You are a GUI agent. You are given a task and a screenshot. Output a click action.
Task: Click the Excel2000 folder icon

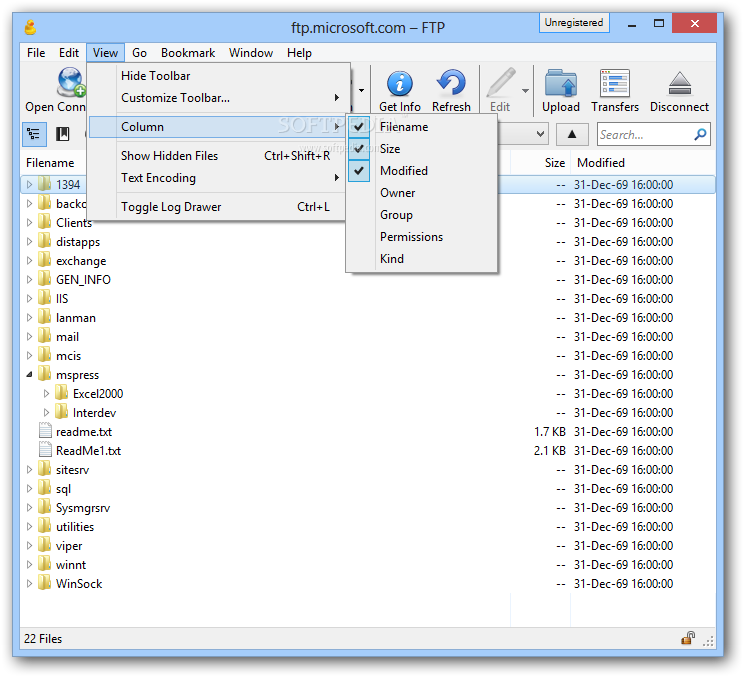click(x=61, y=392)
